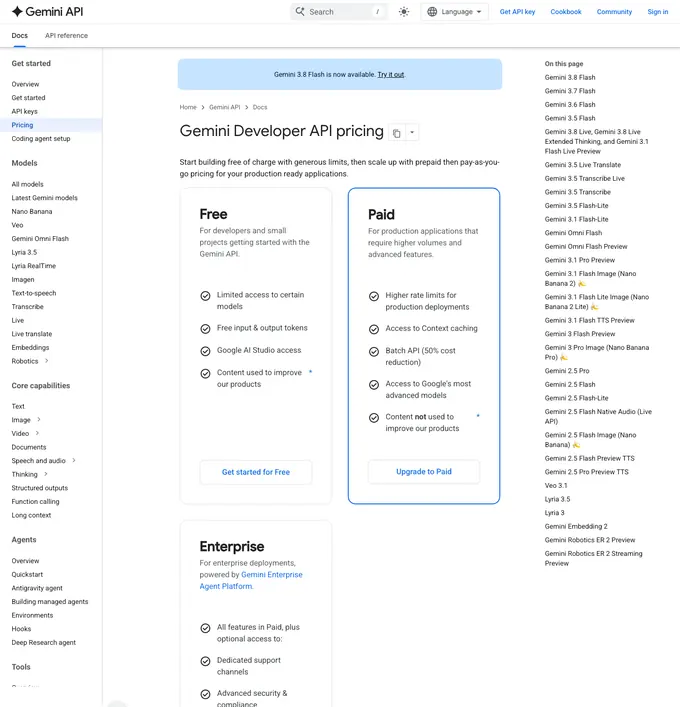Screen dimensions: 680x707
Task: Open Gemini Enterprise Agent Platform link
Action: pyautogui.click(x=251, y=580)
